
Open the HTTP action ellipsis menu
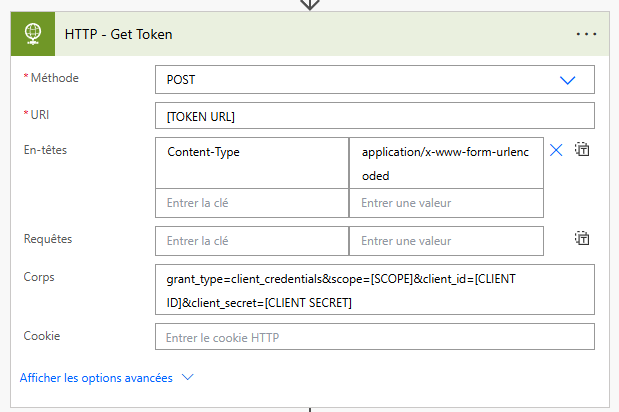click(x=585, y=34)
